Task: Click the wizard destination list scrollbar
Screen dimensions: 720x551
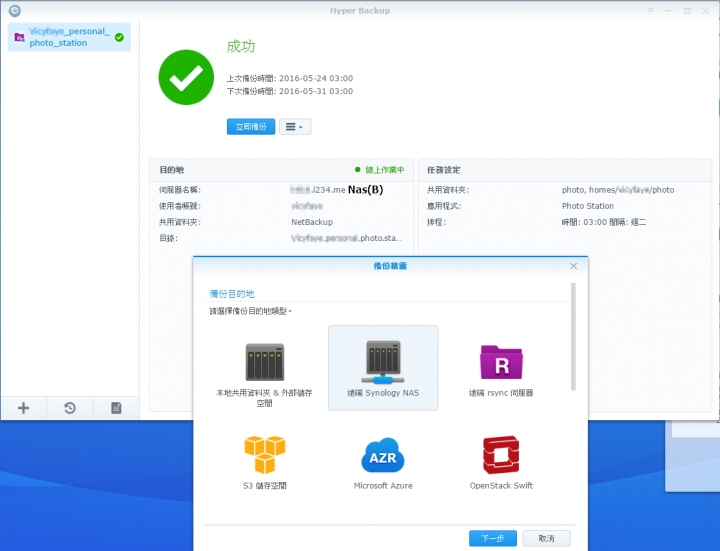Action: coord(573,337)
